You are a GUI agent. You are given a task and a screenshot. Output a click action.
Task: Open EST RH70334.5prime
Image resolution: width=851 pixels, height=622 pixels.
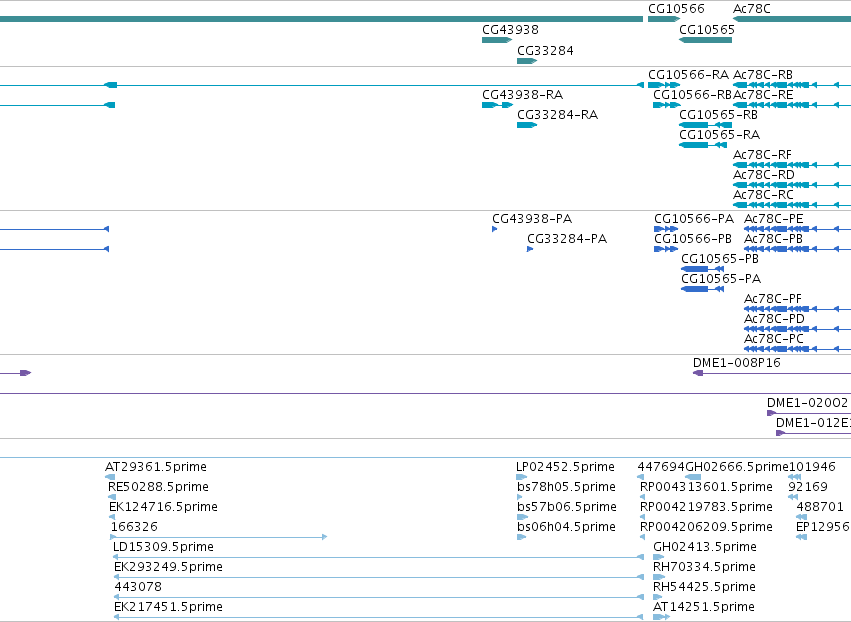704,567
